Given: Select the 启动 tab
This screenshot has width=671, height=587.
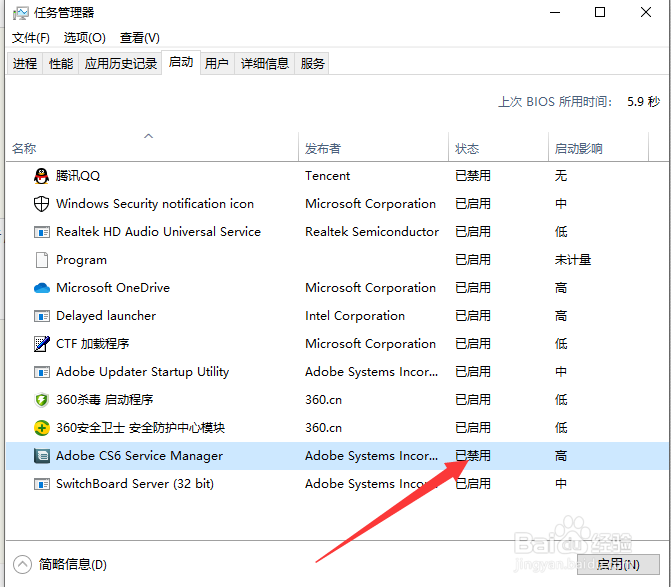Looking at the screenshot, I should point(181,62).
